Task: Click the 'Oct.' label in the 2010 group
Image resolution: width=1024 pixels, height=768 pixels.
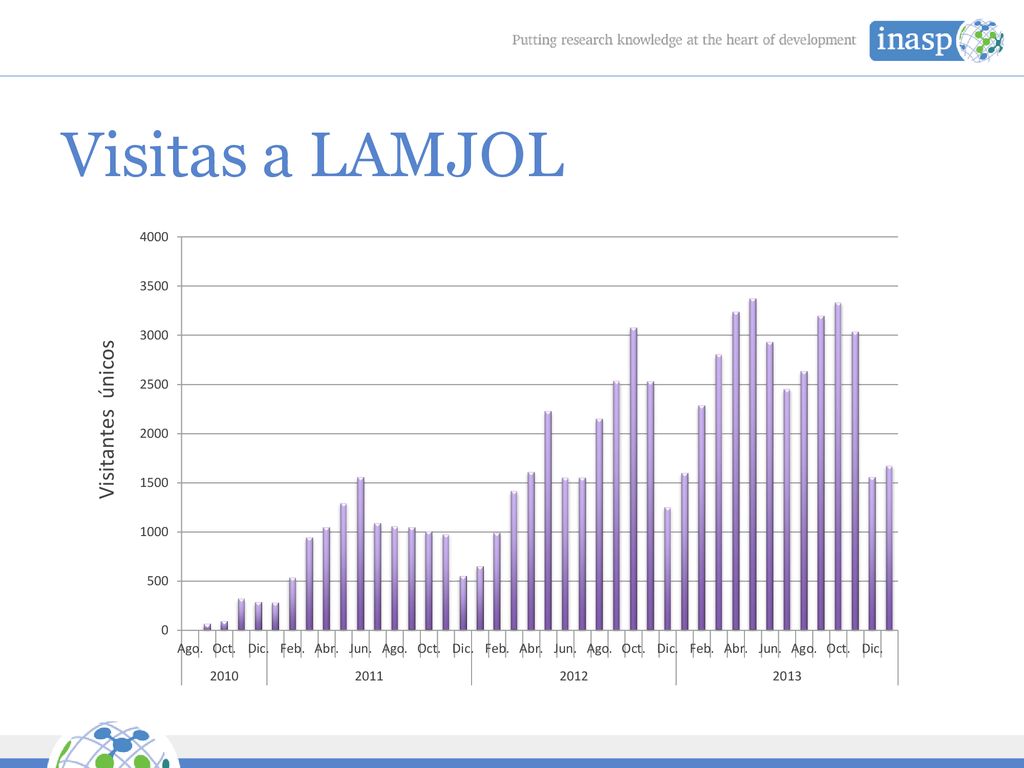Action: 224,649
